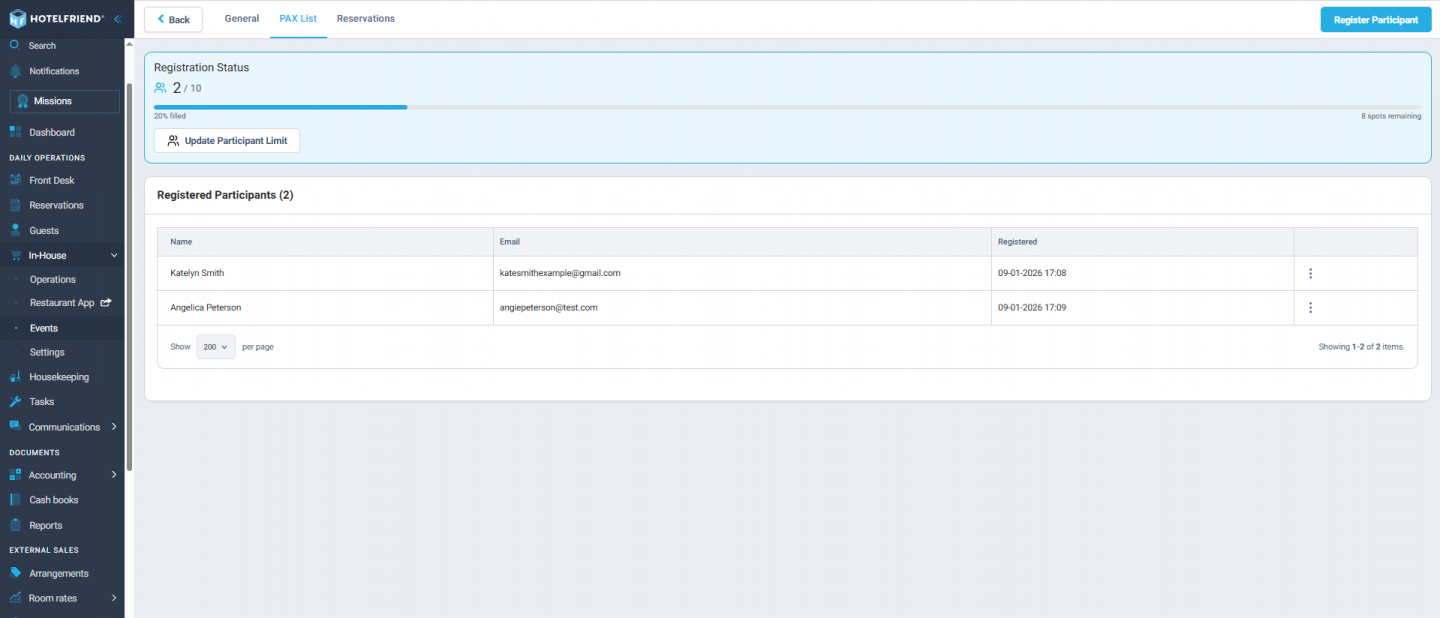Open actions menu for Angelica Peterson

(1310, 307)
